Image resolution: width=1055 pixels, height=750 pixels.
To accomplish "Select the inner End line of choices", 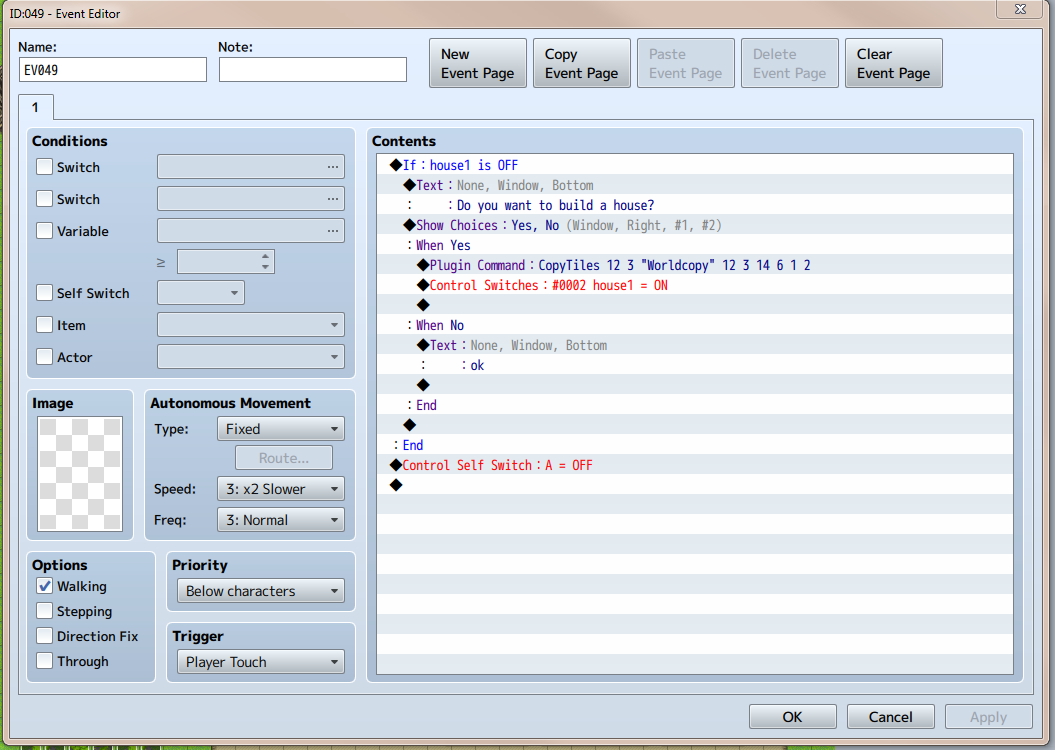I will (694, 405).
